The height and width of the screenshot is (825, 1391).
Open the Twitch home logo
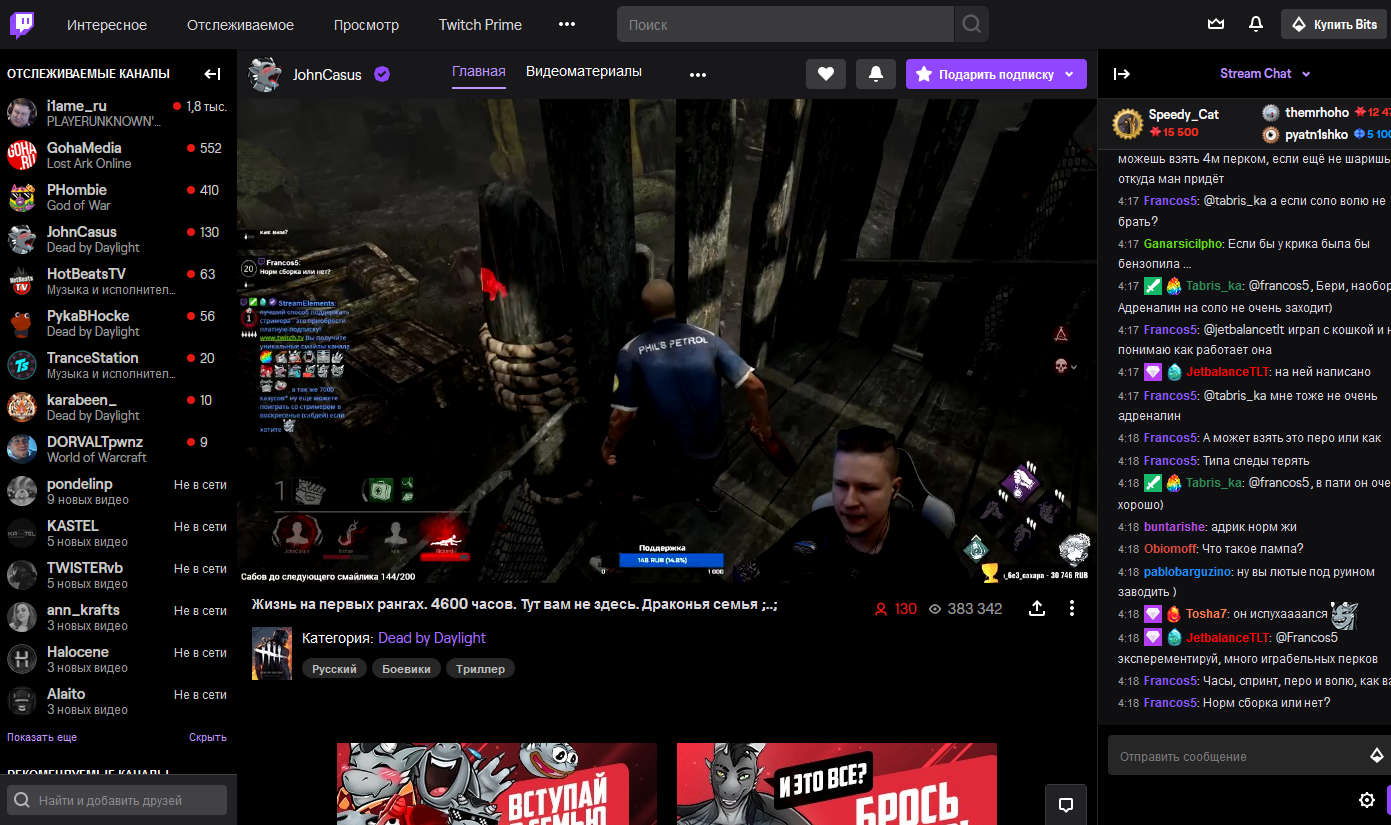(x=22, y=25)
